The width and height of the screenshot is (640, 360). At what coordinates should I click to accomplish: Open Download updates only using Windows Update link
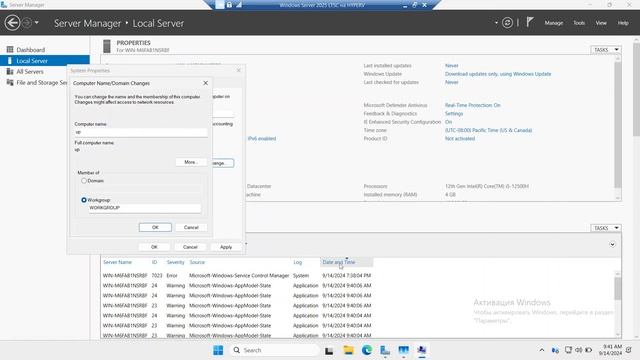click(498, 74)
